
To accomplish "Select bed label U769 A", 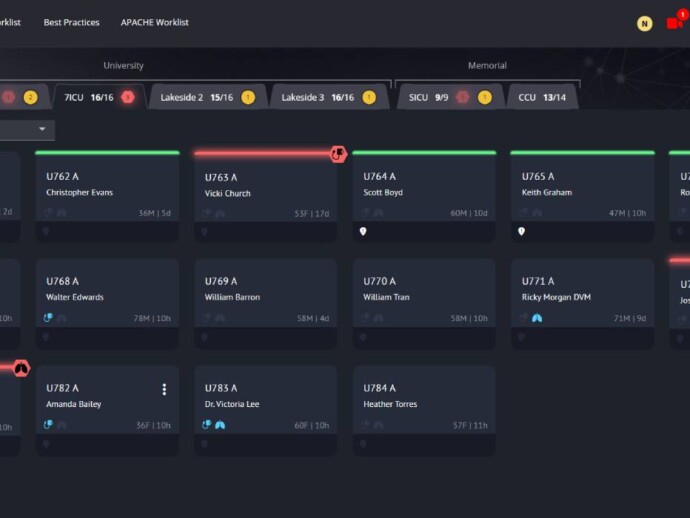I will click(x=221, y=281).
